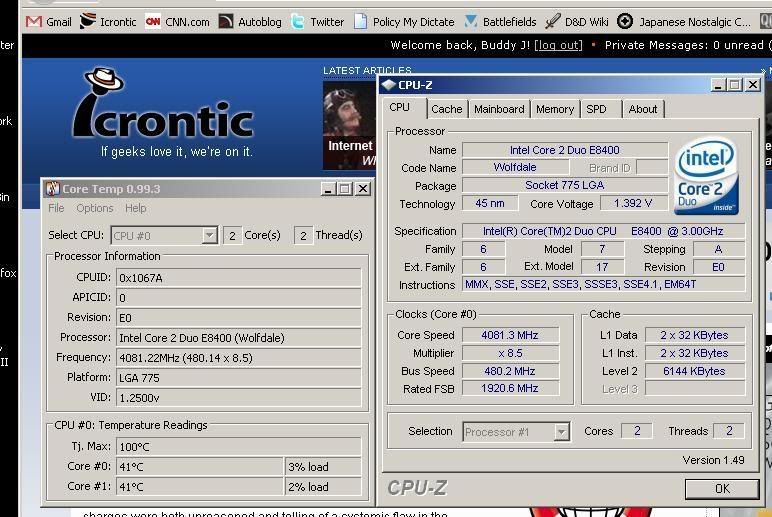Close the CPU-Z window
Viewport: 772px width, 517px height.
753,85
